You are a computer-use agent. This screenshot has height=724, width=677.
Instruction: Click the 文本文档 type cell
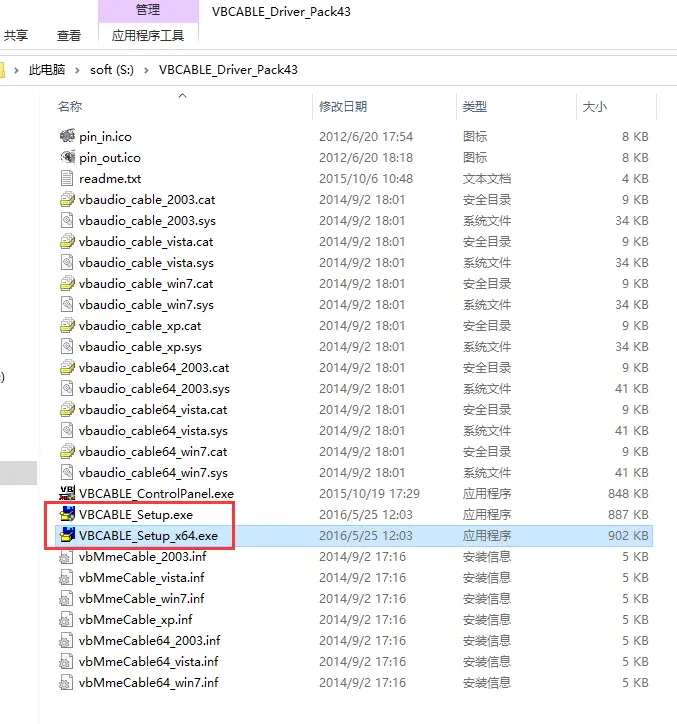click(x=487, y=179)
